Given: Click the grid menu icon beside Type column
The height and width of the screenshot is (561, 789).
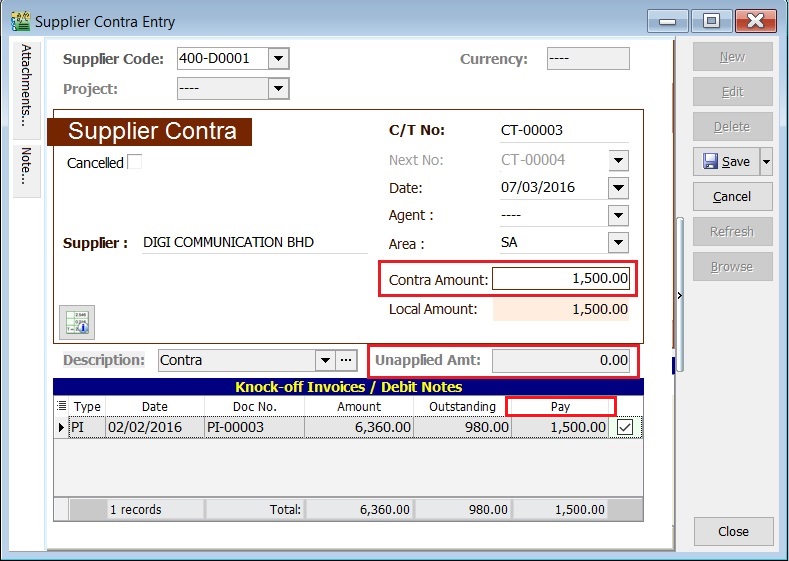Looking at the screenshot, I should [x=61, y=406].
